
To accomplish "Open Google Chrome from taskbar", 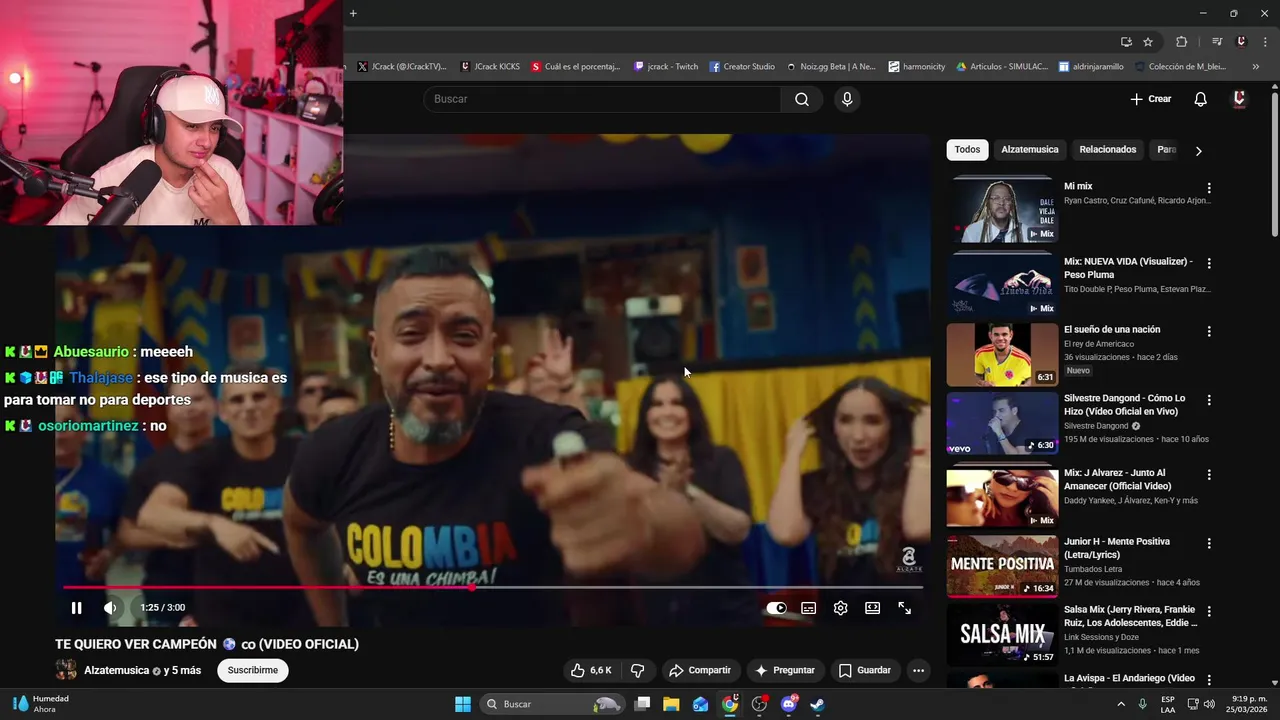I will (x=730, y=704).
